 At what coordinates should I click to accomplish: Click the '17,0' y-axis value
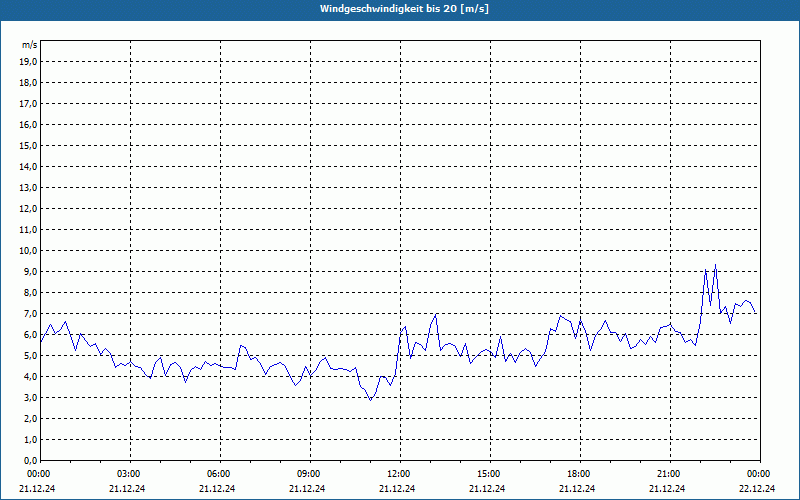(x=28, y=104)
